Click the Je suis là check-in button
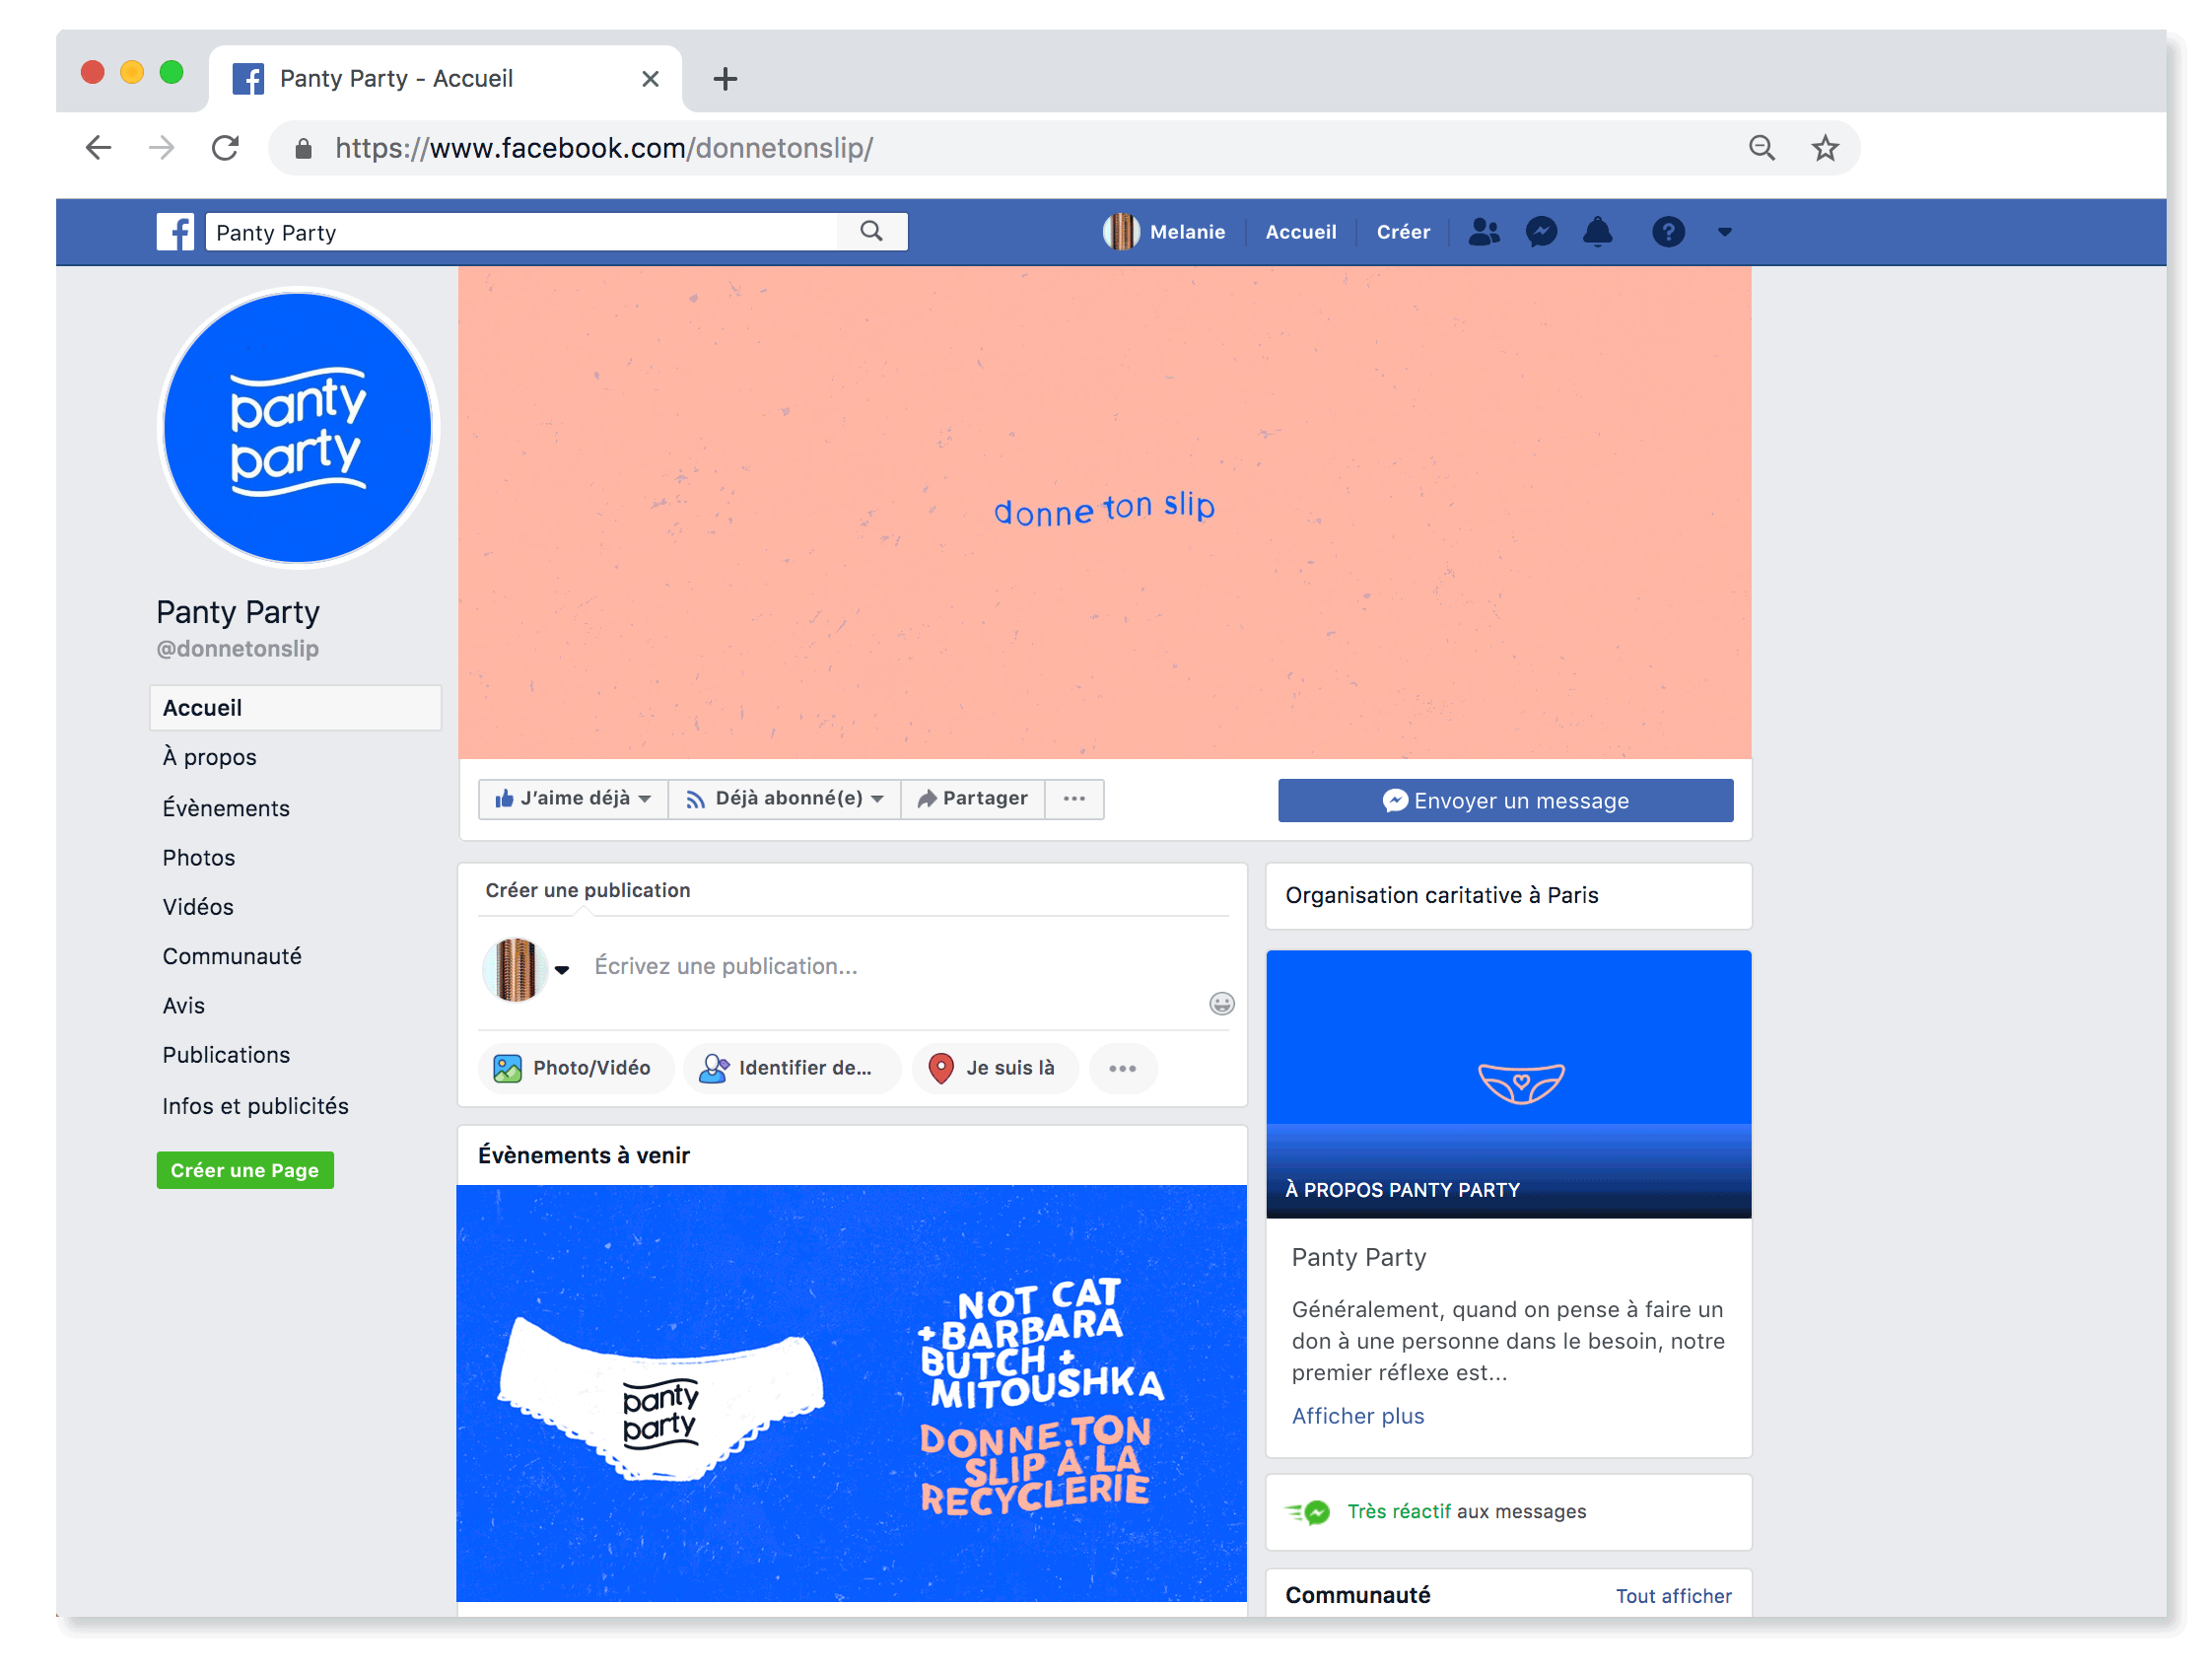Viewport: 2212px width, 1674px height. pos(994,1068)
